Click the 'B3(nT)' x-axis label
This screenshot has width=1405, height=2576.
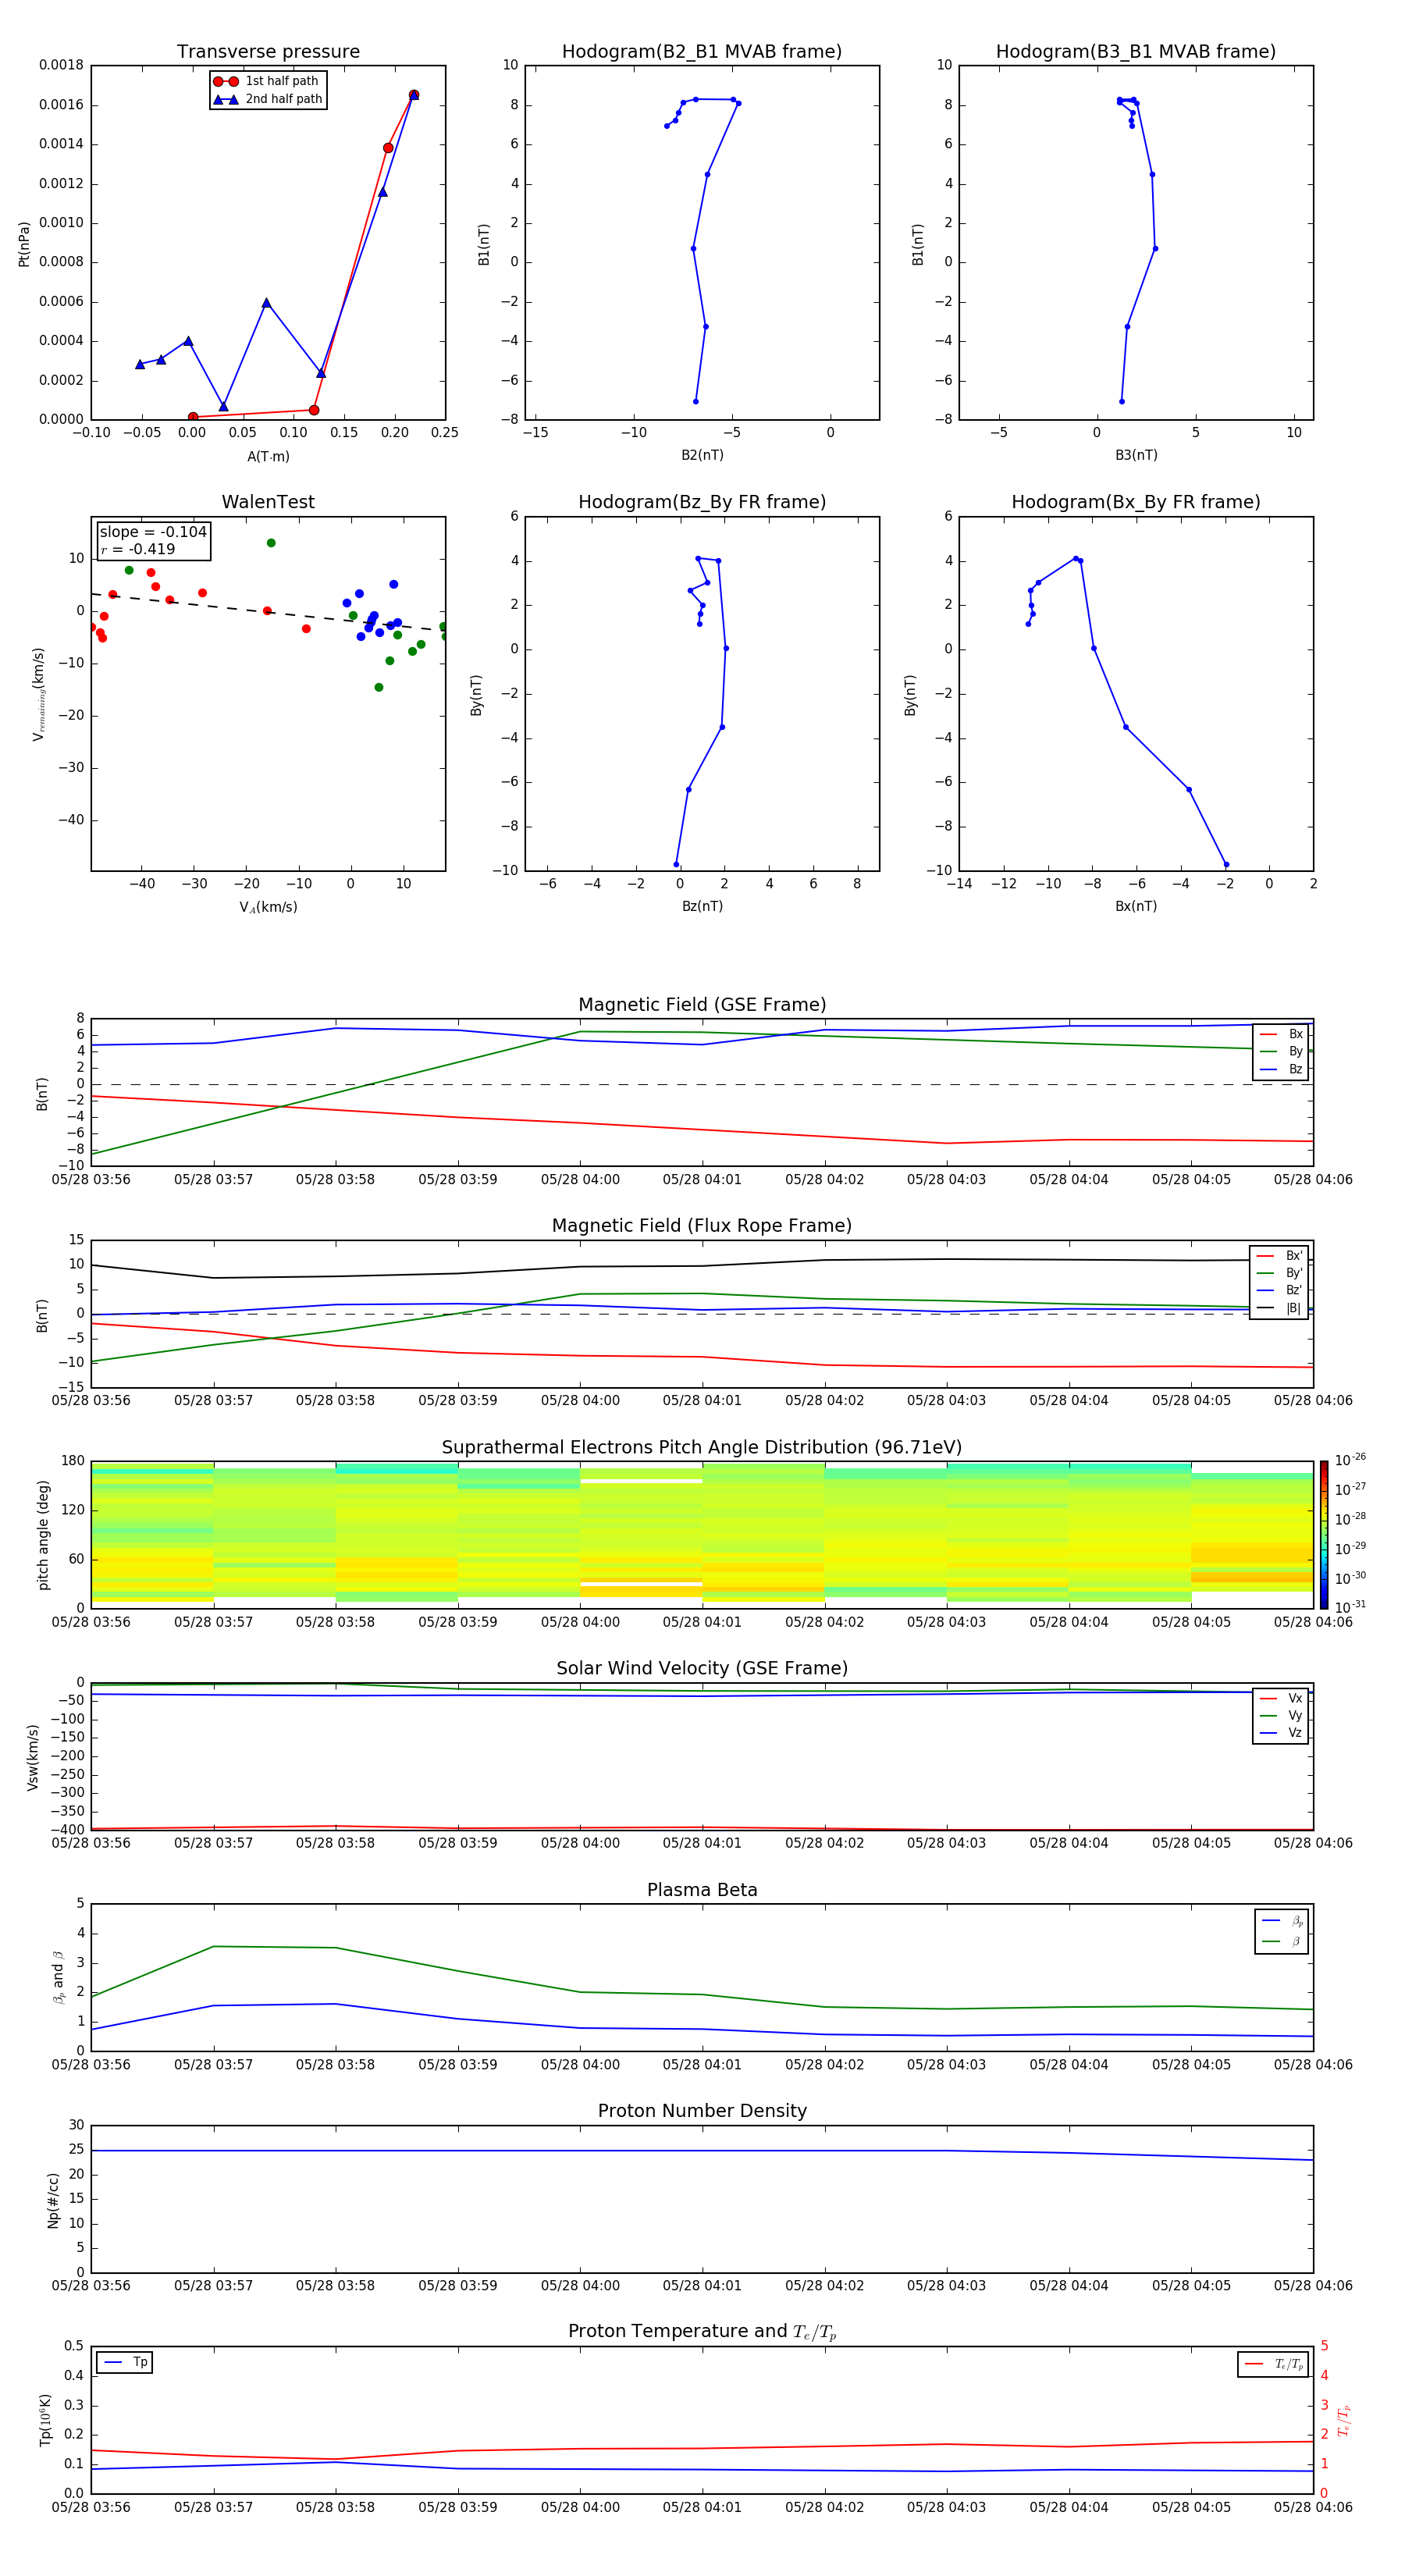tap(1136, 455)
